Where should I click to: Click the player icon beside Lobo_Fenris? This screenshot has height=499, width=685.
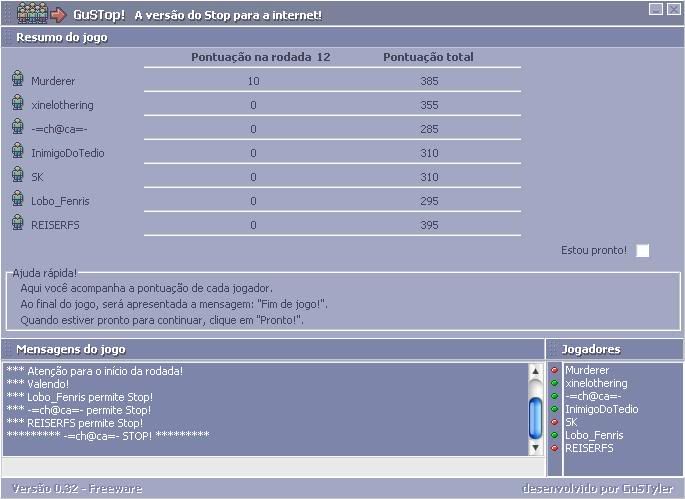coord(17,198)
